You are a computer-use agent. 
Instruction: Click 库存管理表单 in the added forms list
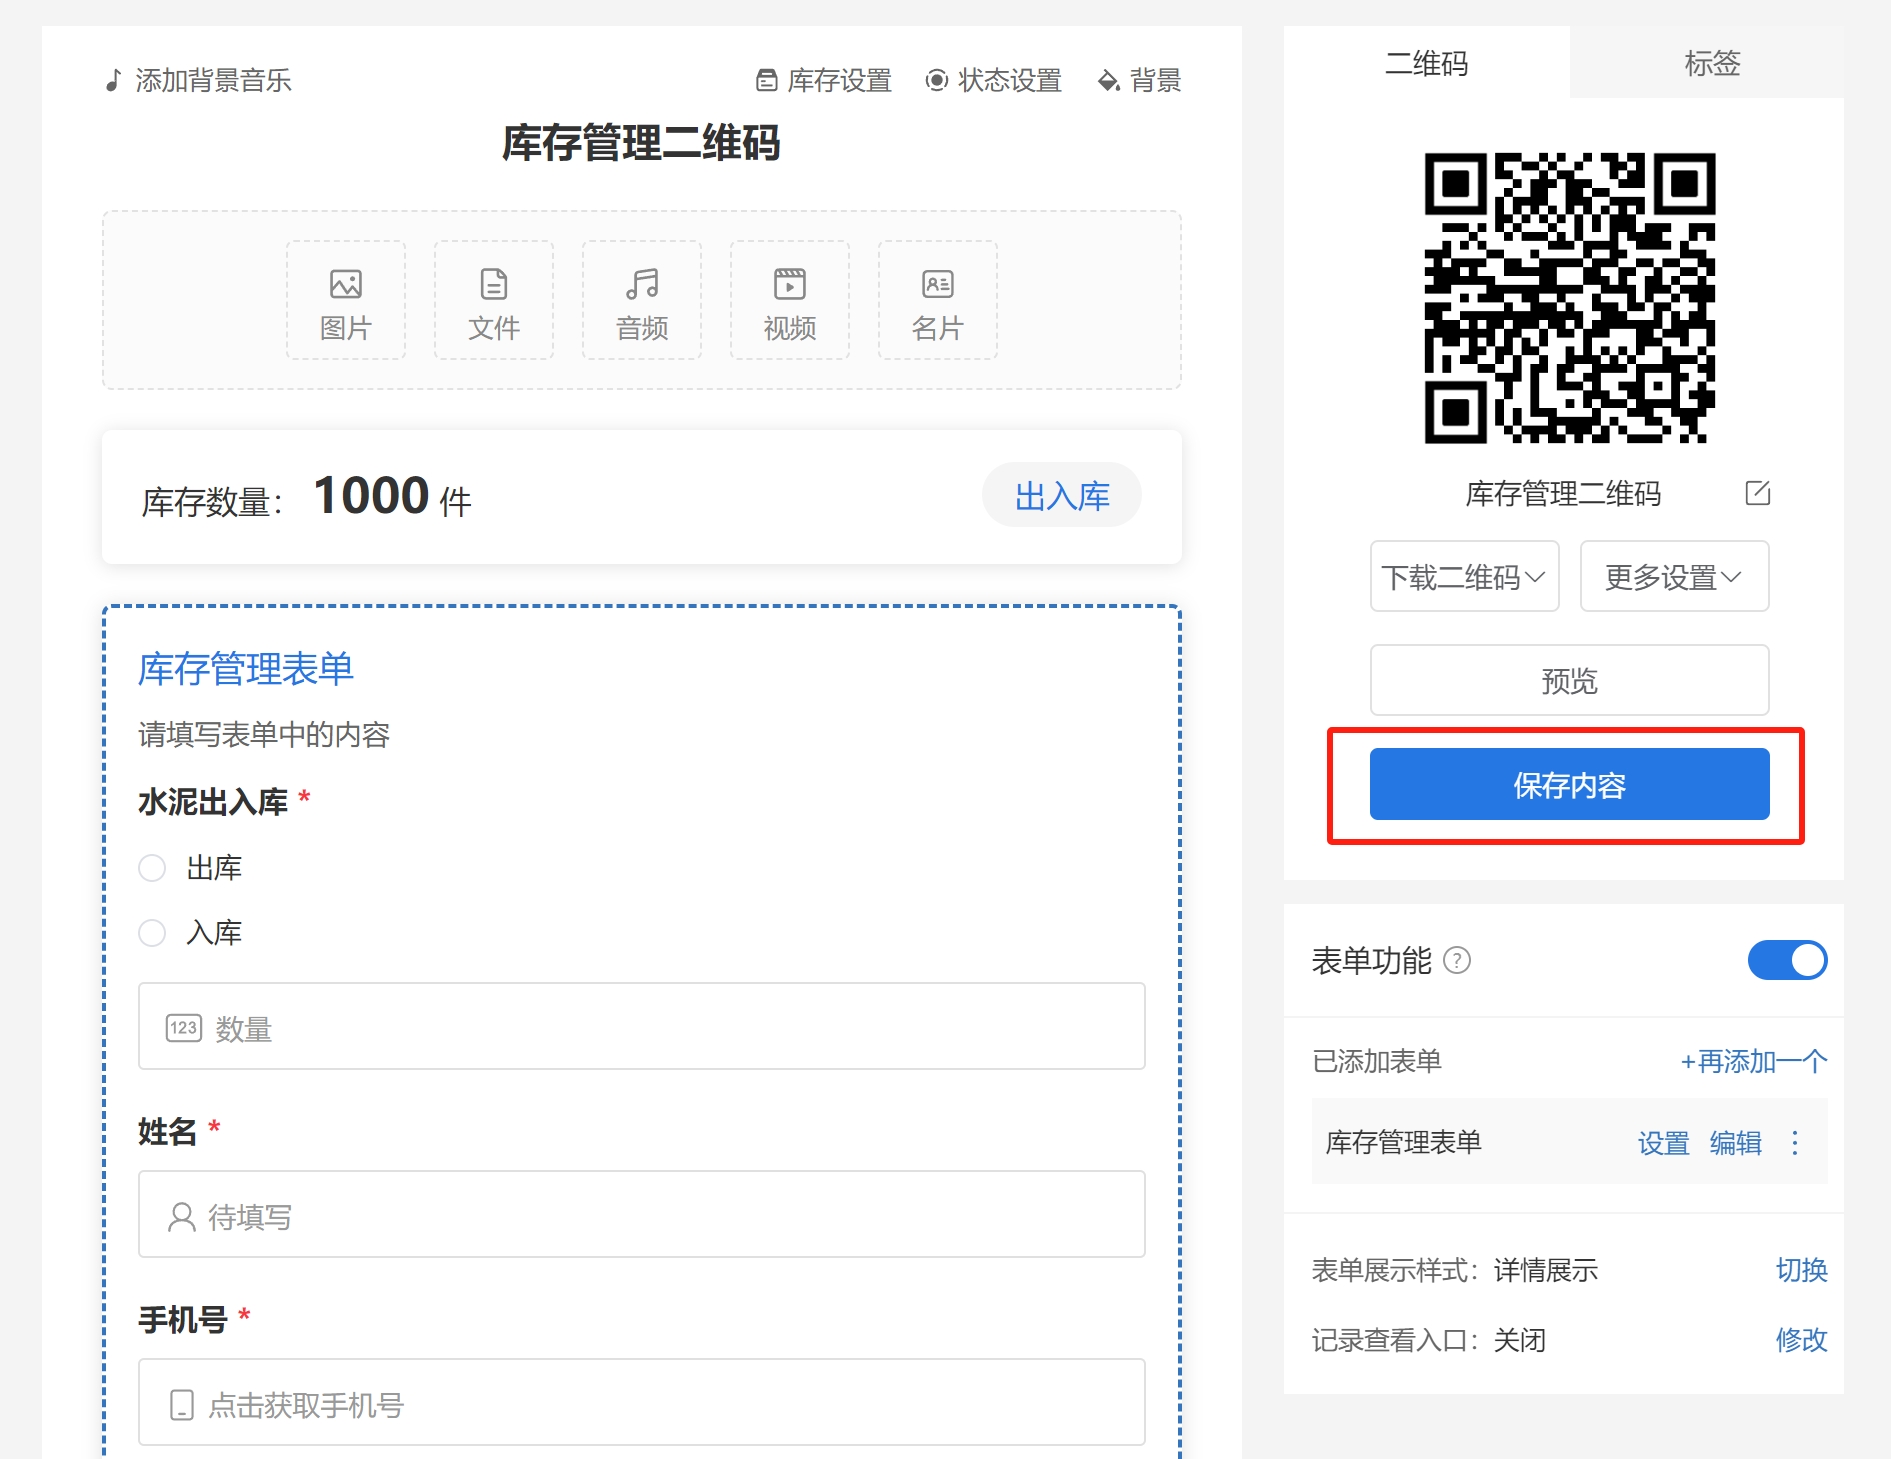[1404, 1143]
